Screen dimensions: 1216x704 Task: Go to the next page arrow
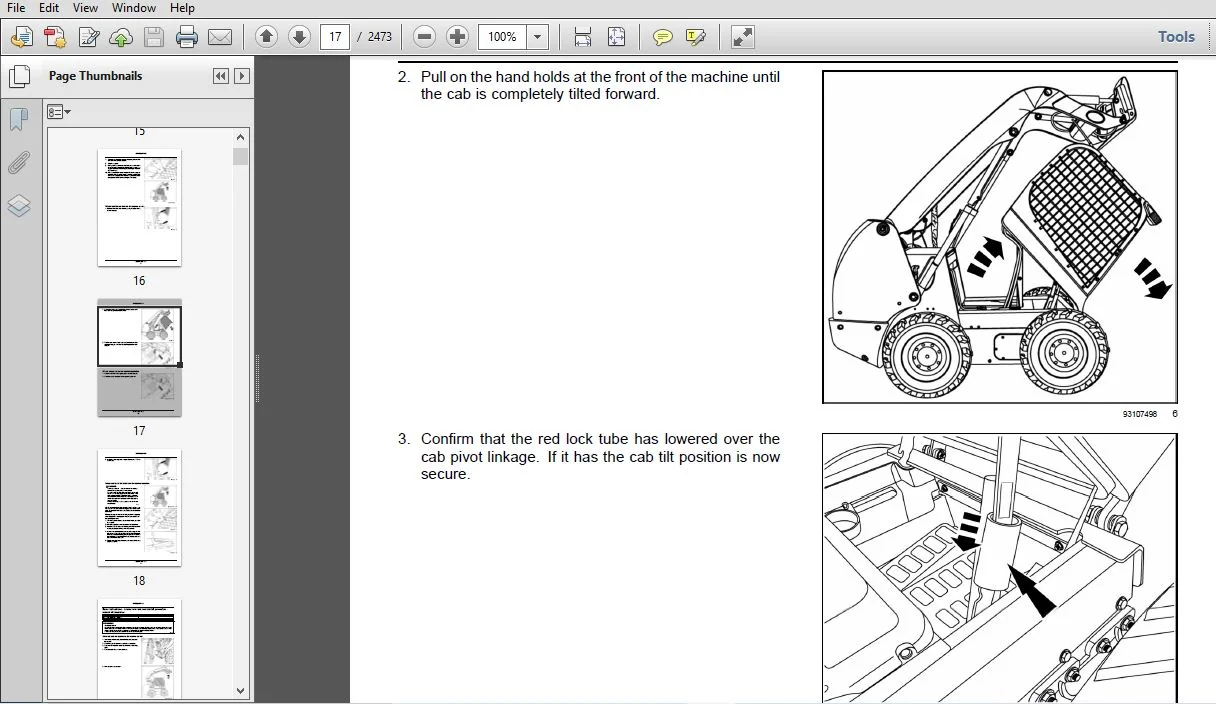tap(299, 37)
